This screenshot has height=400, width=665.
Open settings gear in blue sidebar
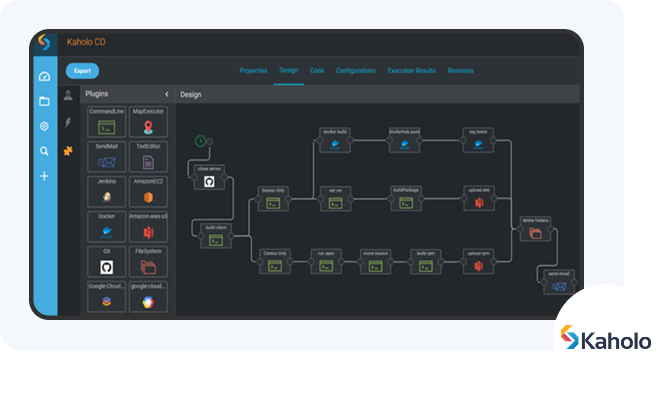[44, 126]
